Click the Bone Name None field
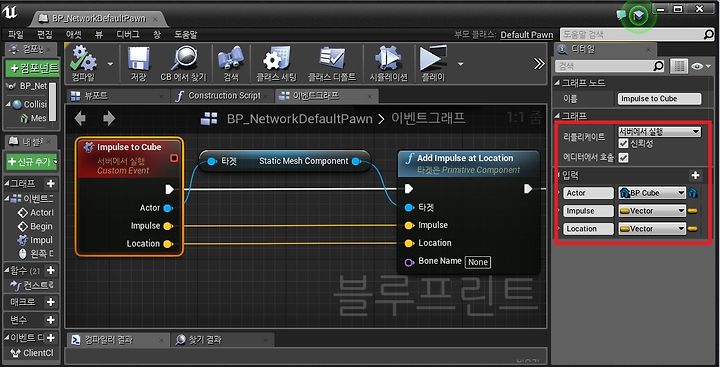The height and width of the screenshot is (367, 720). tap(478, 262)
